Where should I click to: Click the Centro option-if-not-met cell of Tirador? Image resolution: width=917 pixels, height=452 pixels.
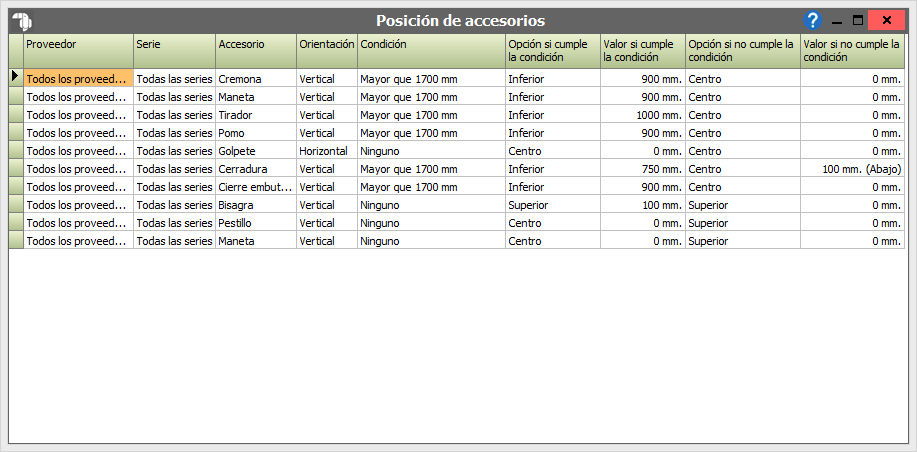(743, 115)
